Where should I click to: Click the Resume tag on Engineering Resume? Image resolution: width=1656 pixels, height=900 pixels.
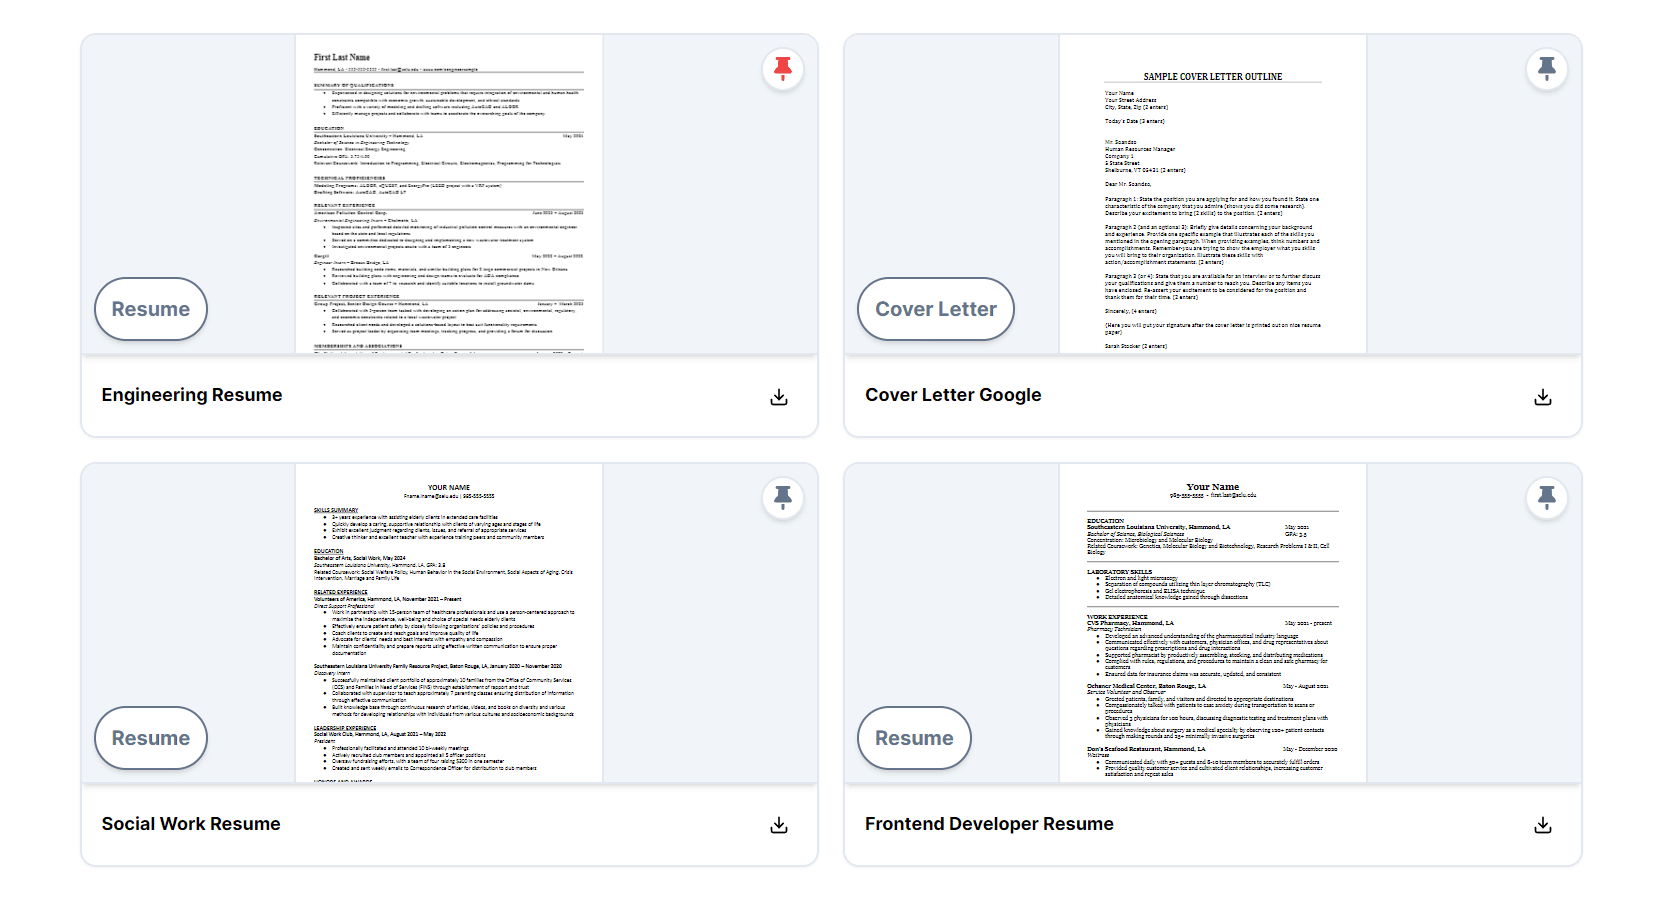point(151,309)
